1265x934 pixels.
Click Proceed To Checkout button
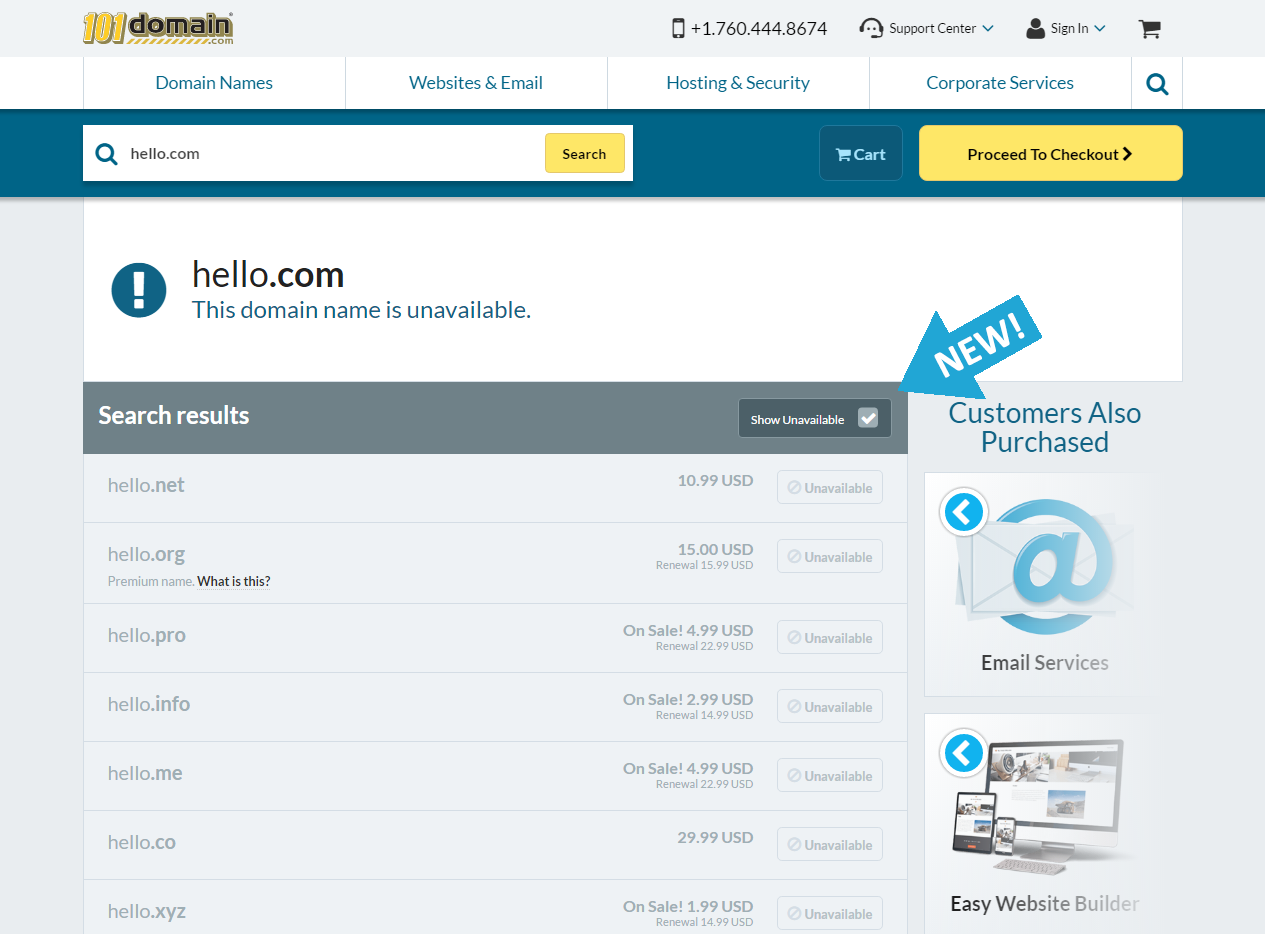coord(1050,153)
